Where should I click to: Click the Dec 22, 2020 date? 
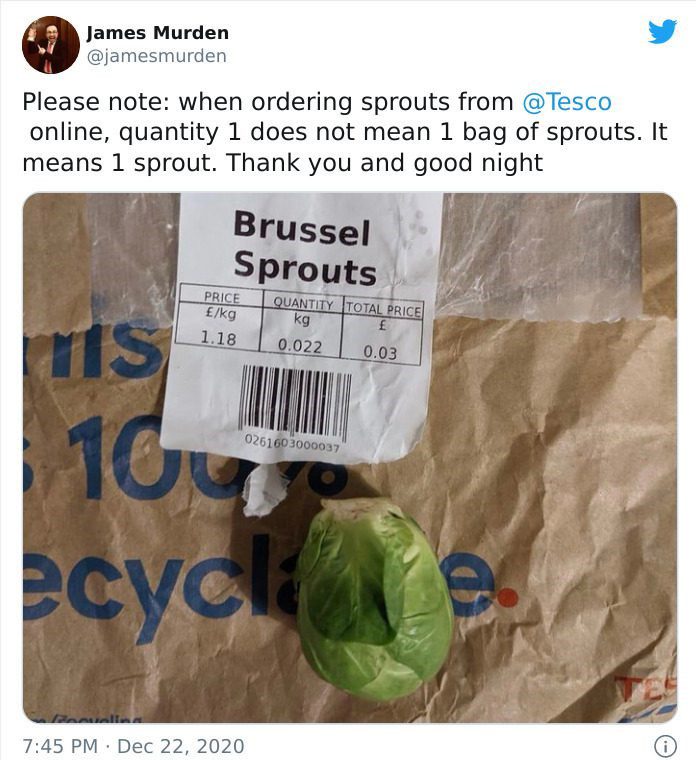(181, 745)
